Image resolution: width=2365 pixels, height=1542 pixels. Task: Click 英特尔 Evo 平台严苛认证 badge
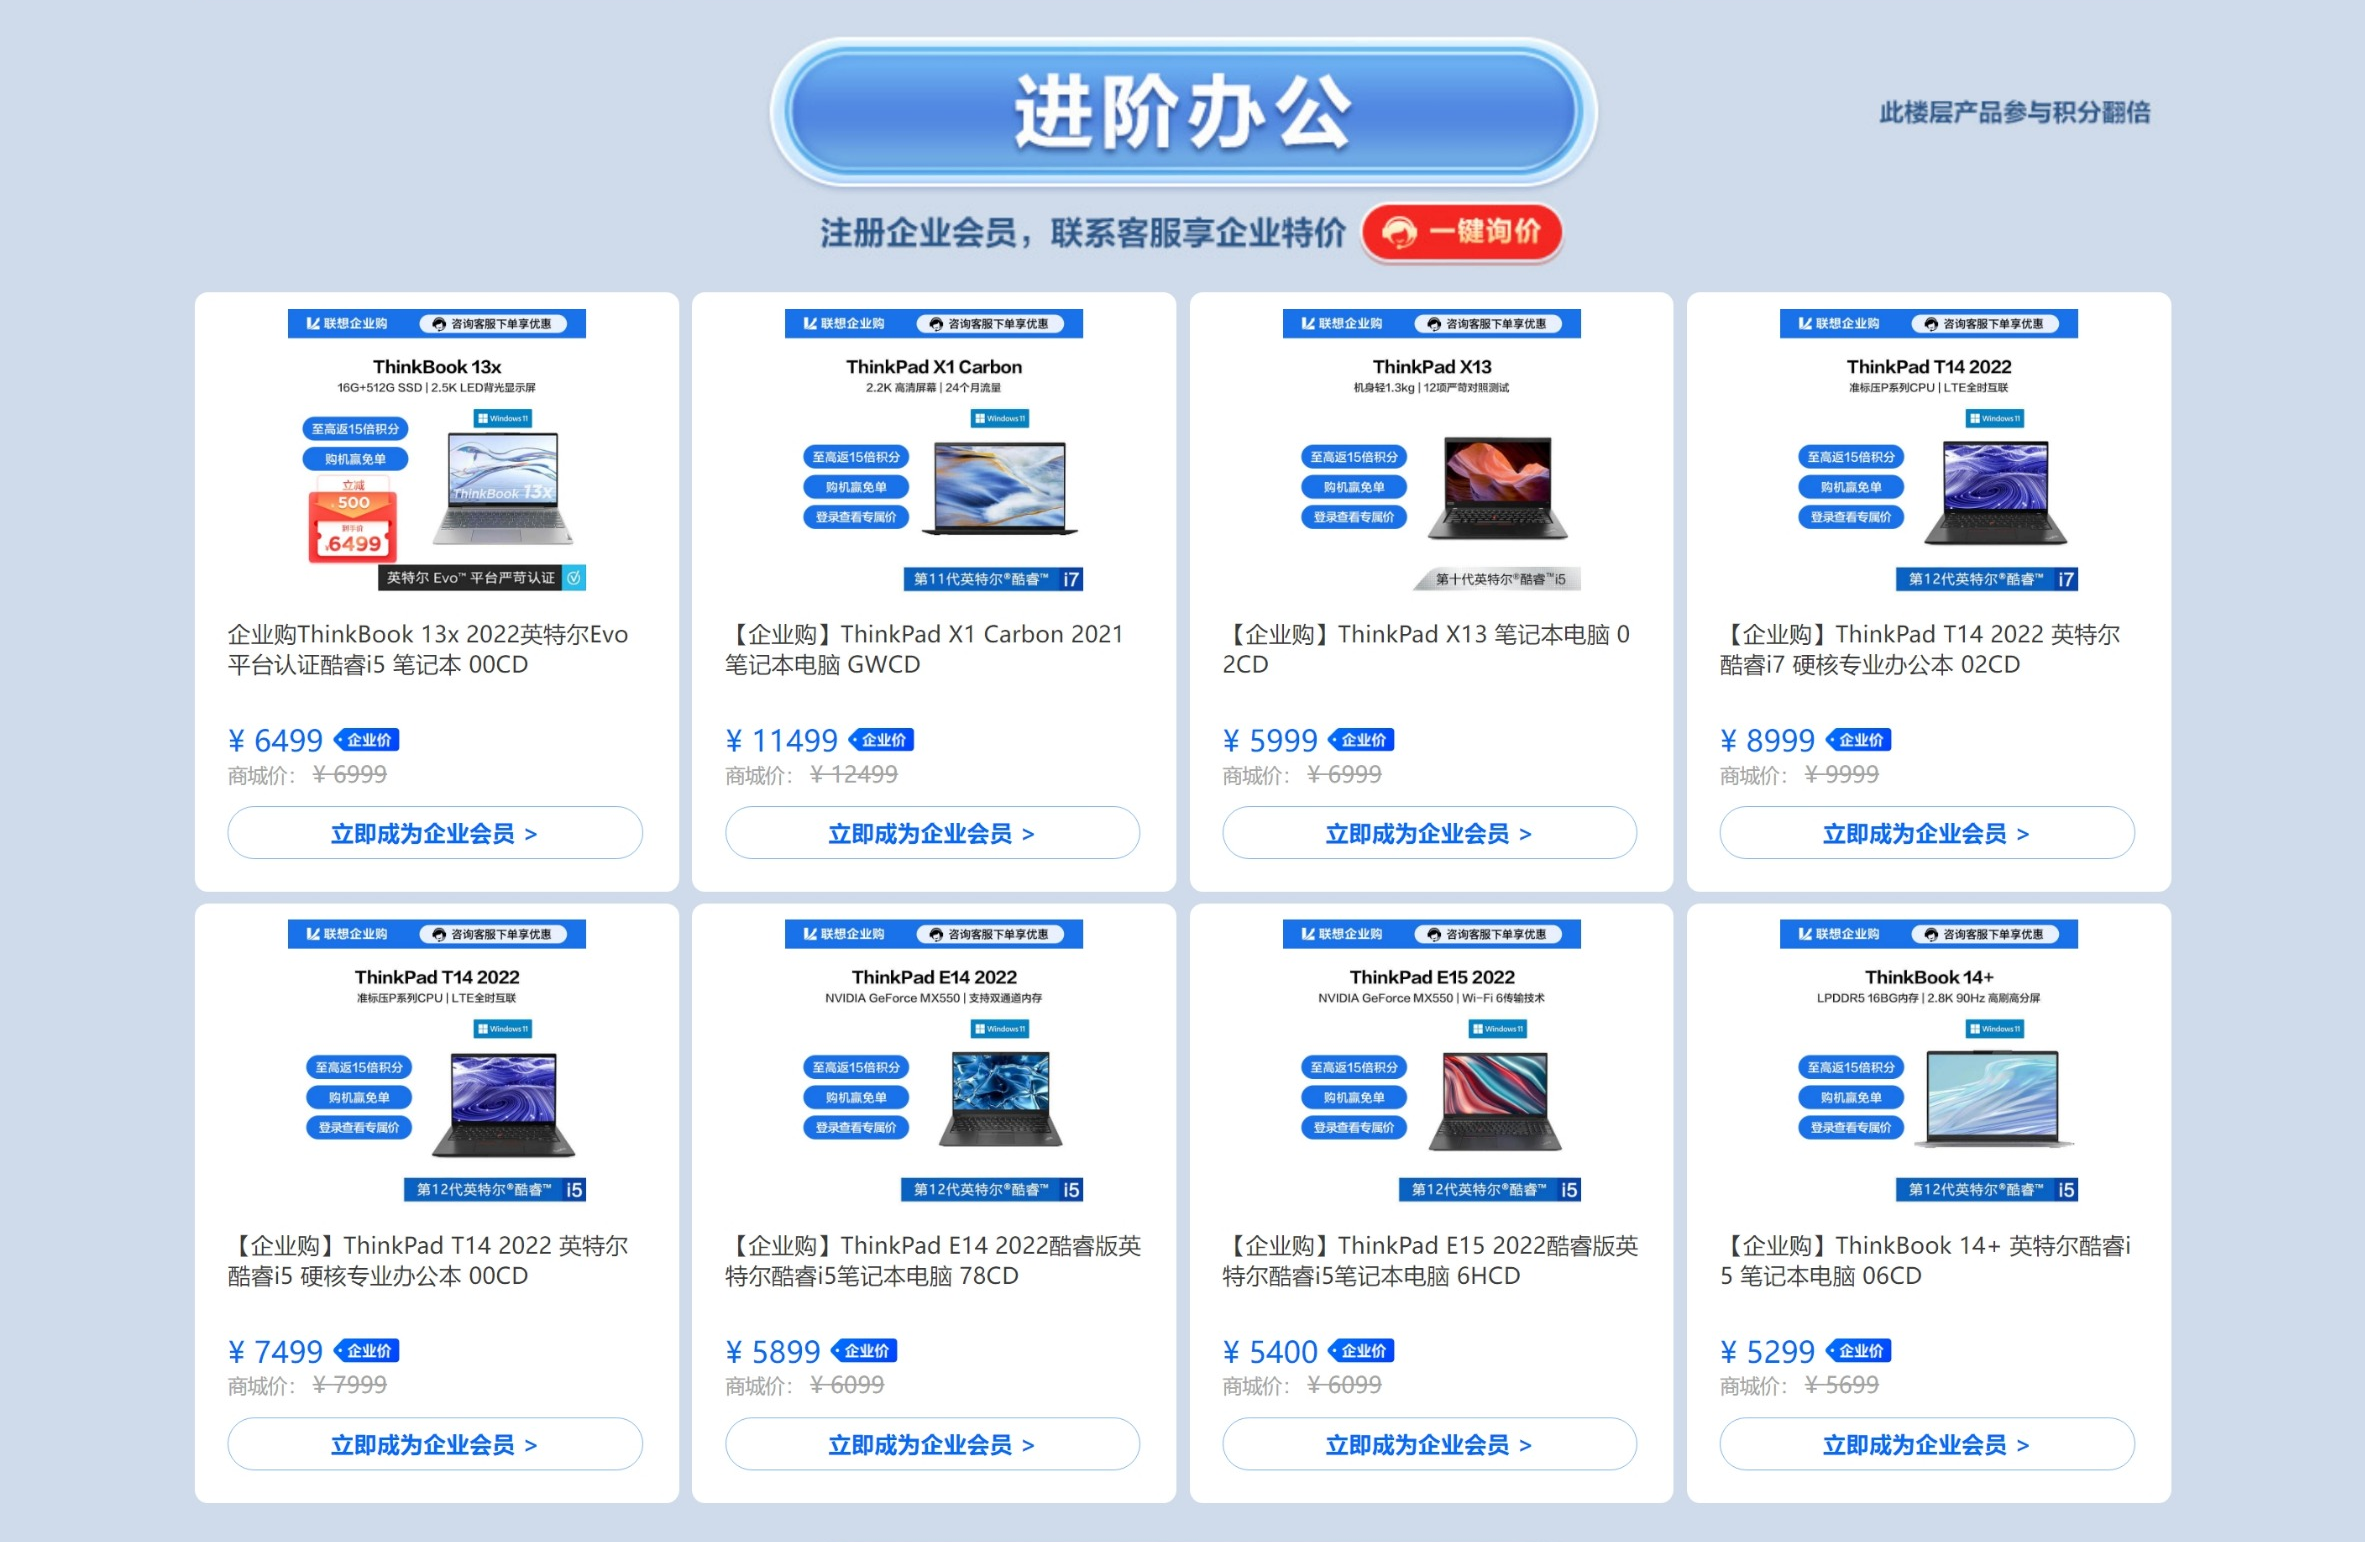pos(482,578)
